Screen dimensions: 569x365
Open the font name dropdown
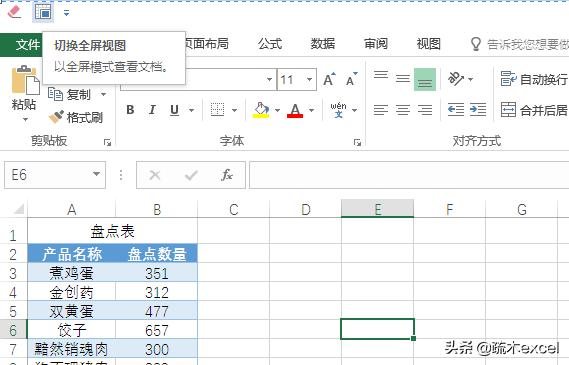[x=269, y=79]
